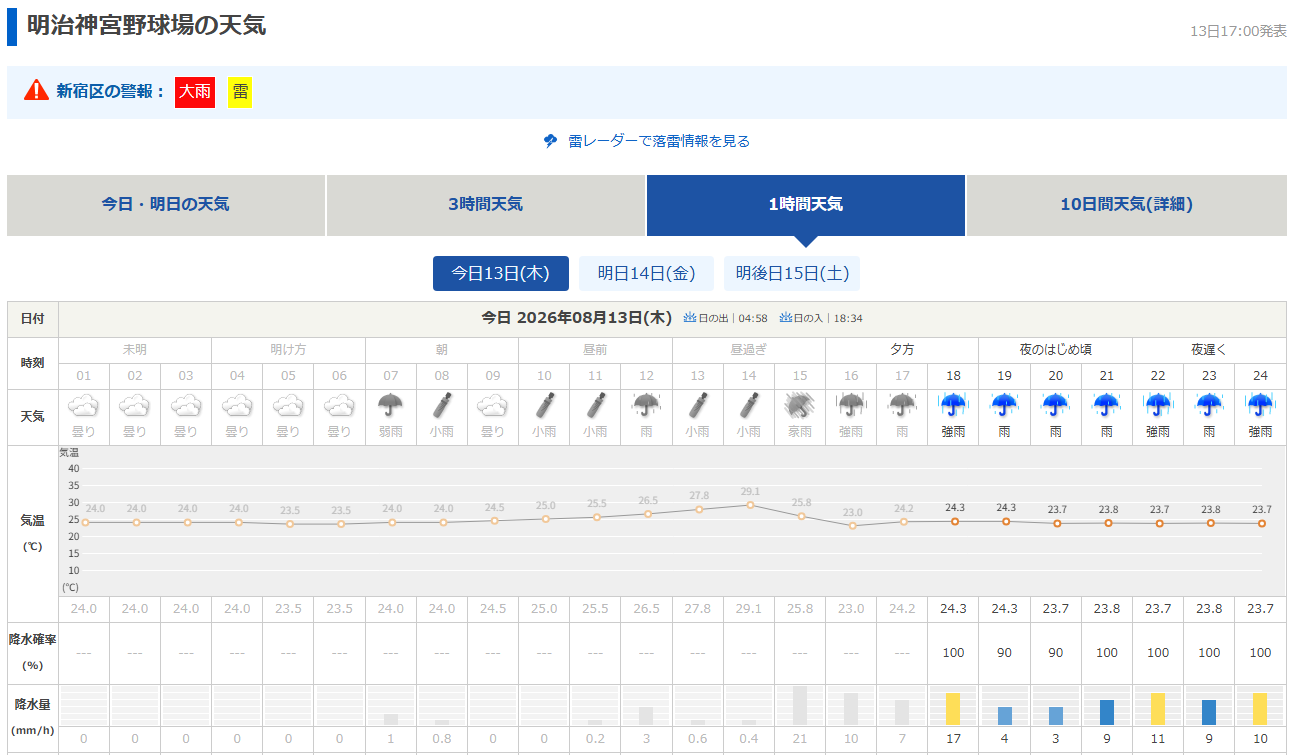Click the rain umbrella icon for hour 12
The height and width of the screenshot is (755, 1291).
(x=646, y=405)
